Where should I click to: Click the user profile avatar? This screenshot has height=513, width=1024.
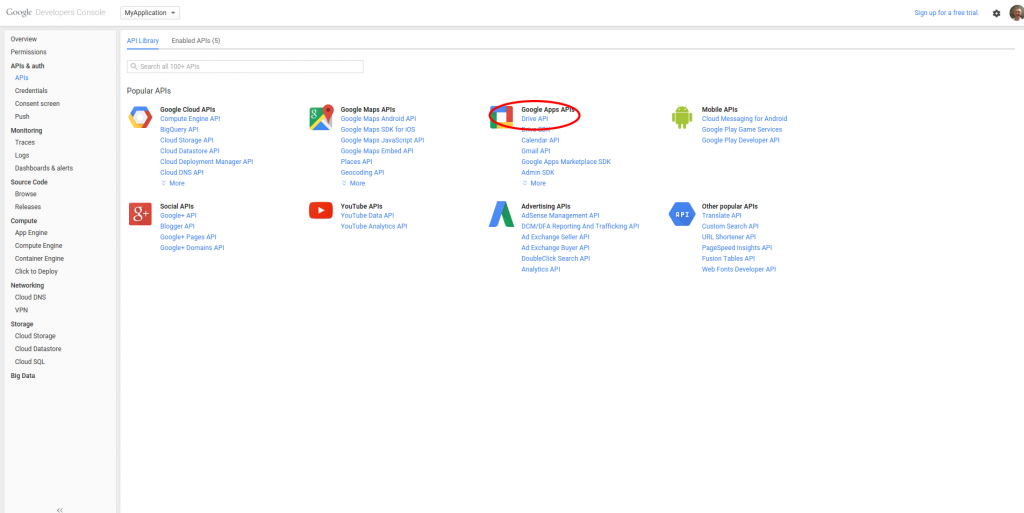(x=1015, y=13)
